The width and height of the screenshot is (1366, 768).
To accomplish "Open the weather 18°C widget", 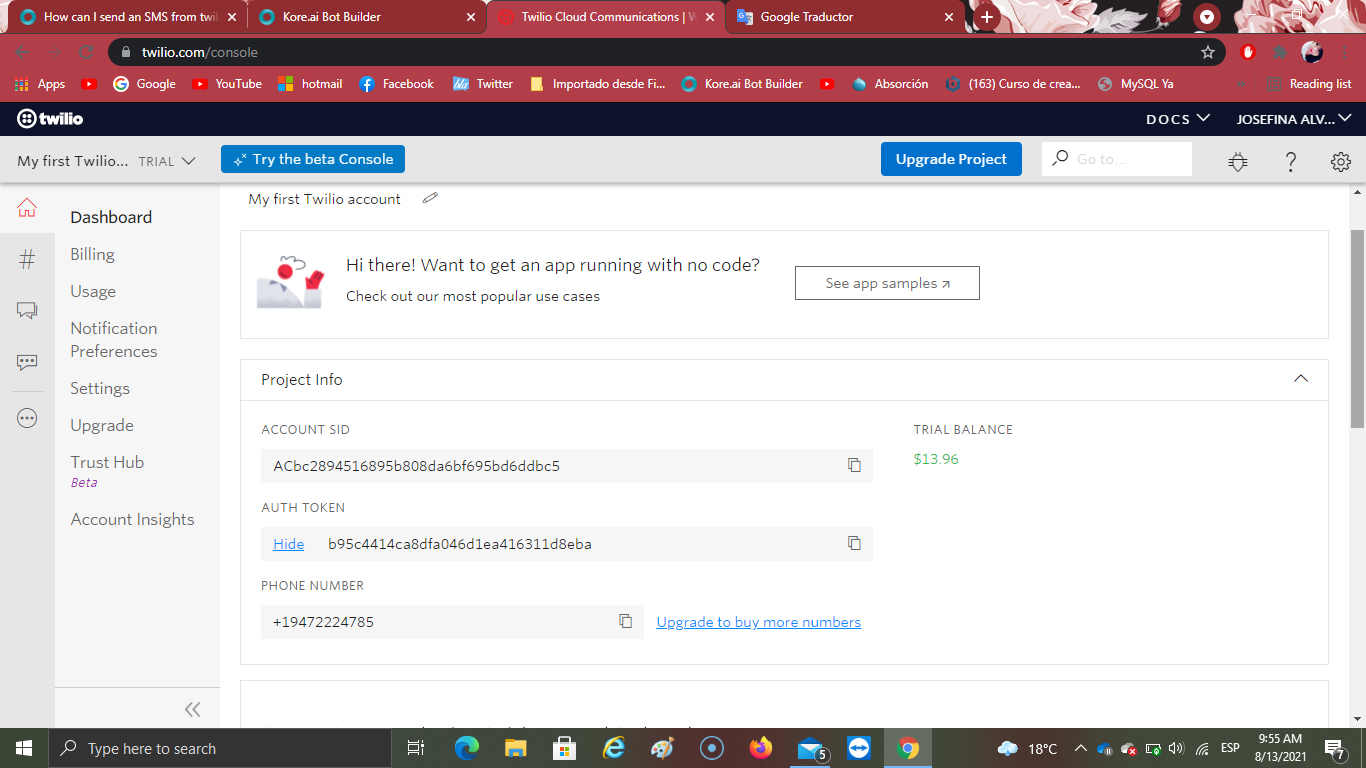I will (1028, 748).
